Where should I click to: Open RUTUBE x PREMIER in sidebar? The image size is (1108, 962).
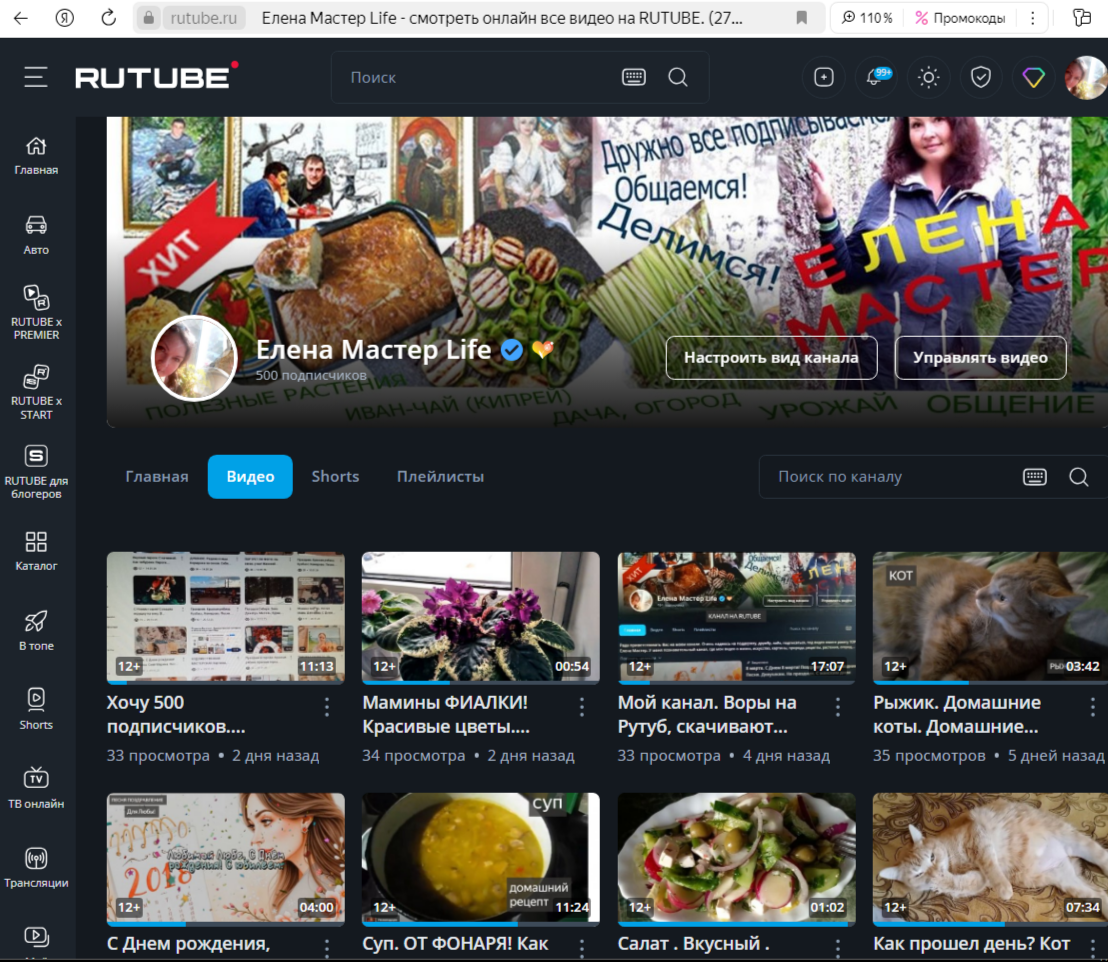(x=36, y=312)
